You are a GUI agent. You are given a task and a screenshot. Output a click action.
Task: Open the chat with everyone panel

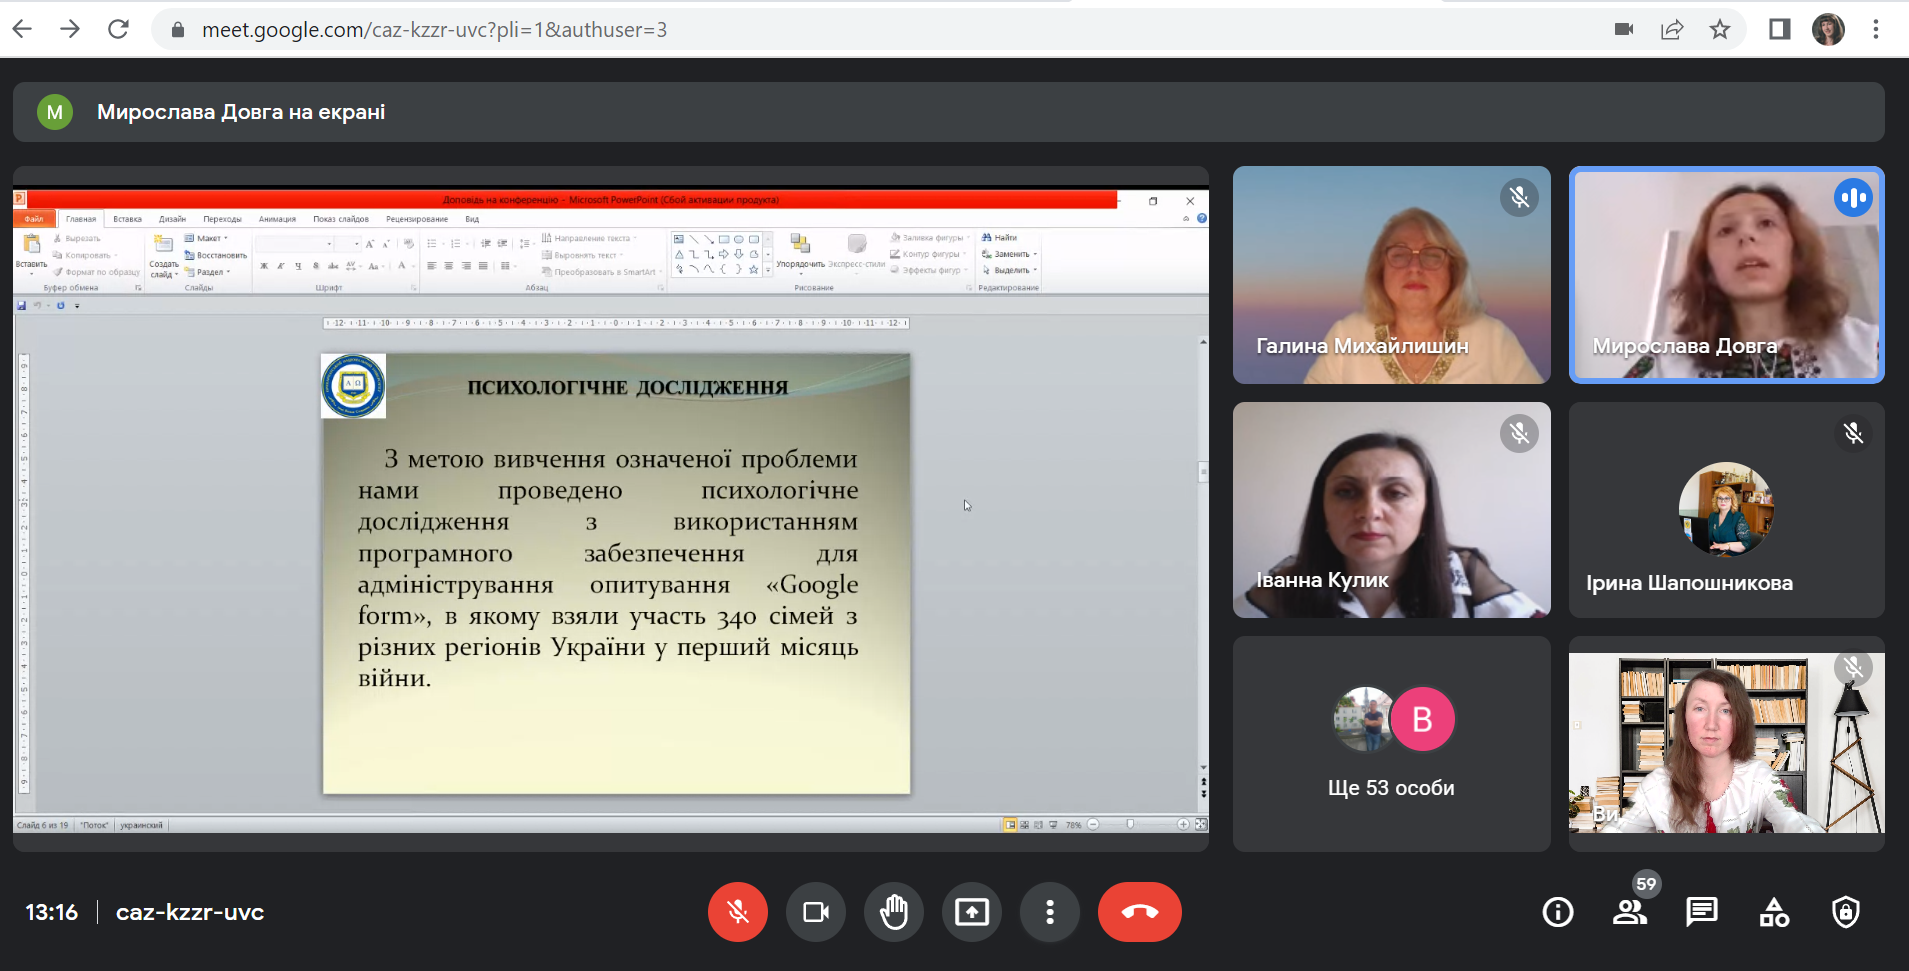pos(1701,912)
